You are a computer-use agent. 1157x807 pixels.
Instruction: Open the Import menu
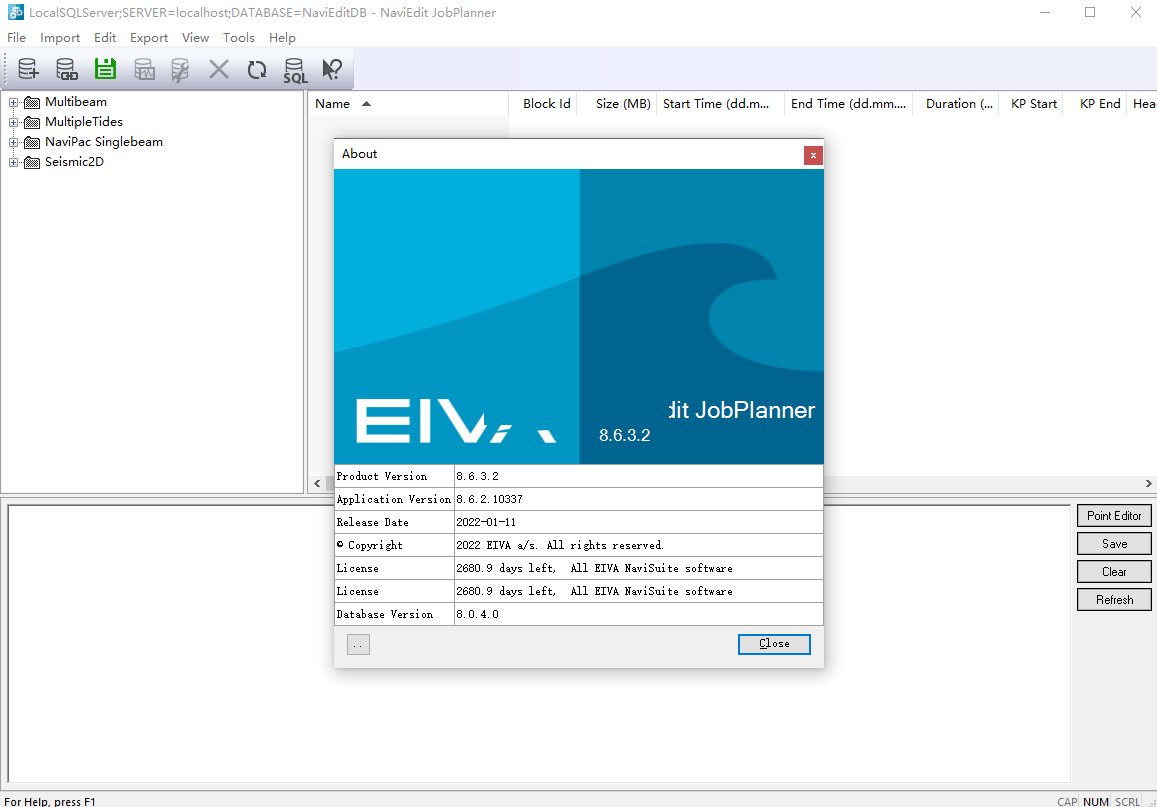click(x=60, y=37)
